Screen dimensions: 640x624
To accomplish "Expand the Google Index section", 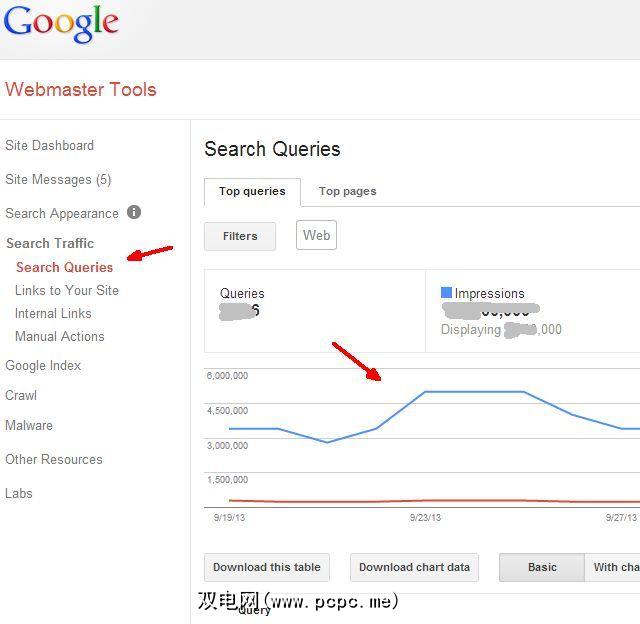I will click(x=43, y=366).
